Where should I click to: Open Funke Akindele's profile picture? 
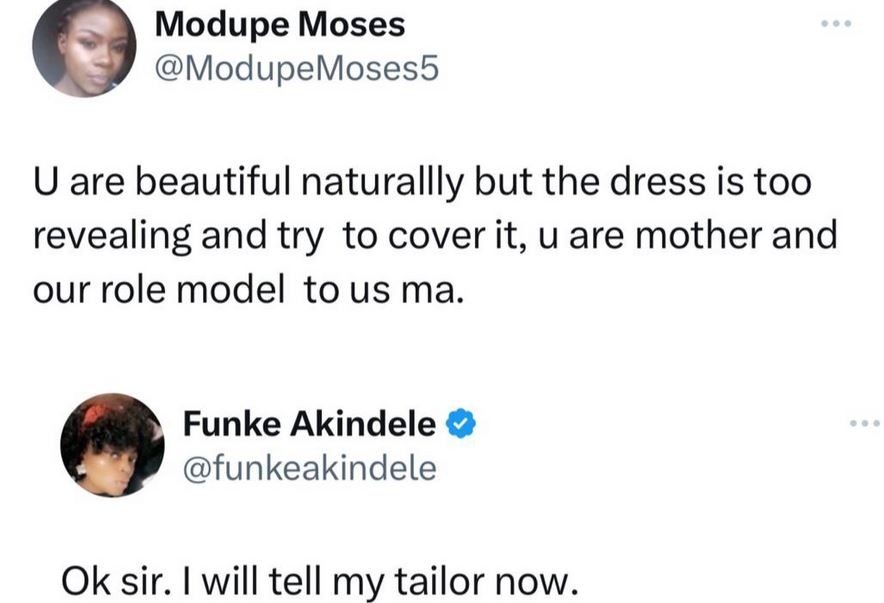(112, 445)
